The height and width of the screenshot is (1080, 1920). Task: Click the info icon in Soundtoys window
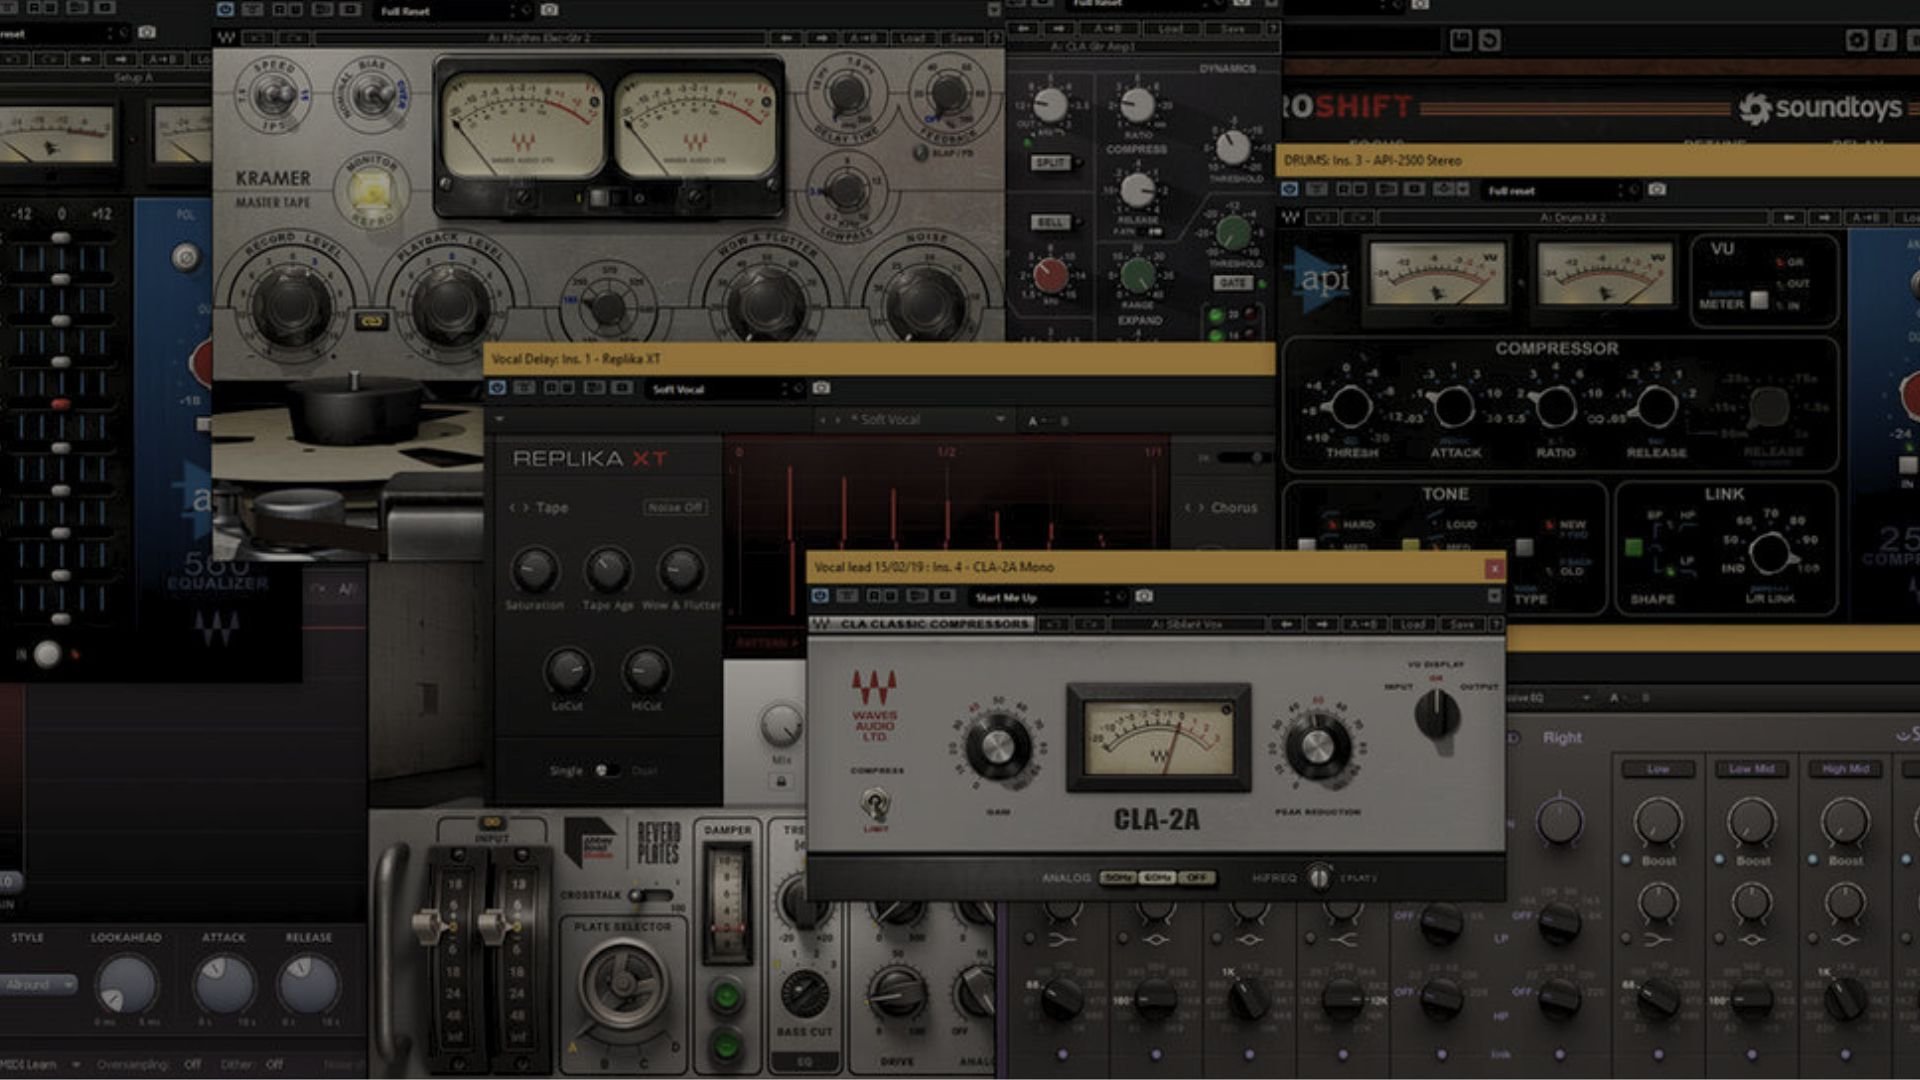pyautogui.click(x=1886, y=40)
